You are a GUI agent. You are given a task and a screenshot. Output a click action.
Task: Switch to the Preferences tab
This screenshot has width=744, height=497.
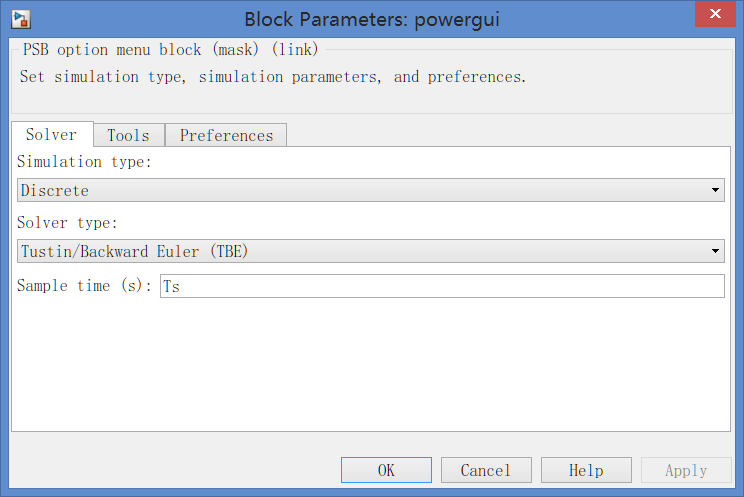(226, 135)
